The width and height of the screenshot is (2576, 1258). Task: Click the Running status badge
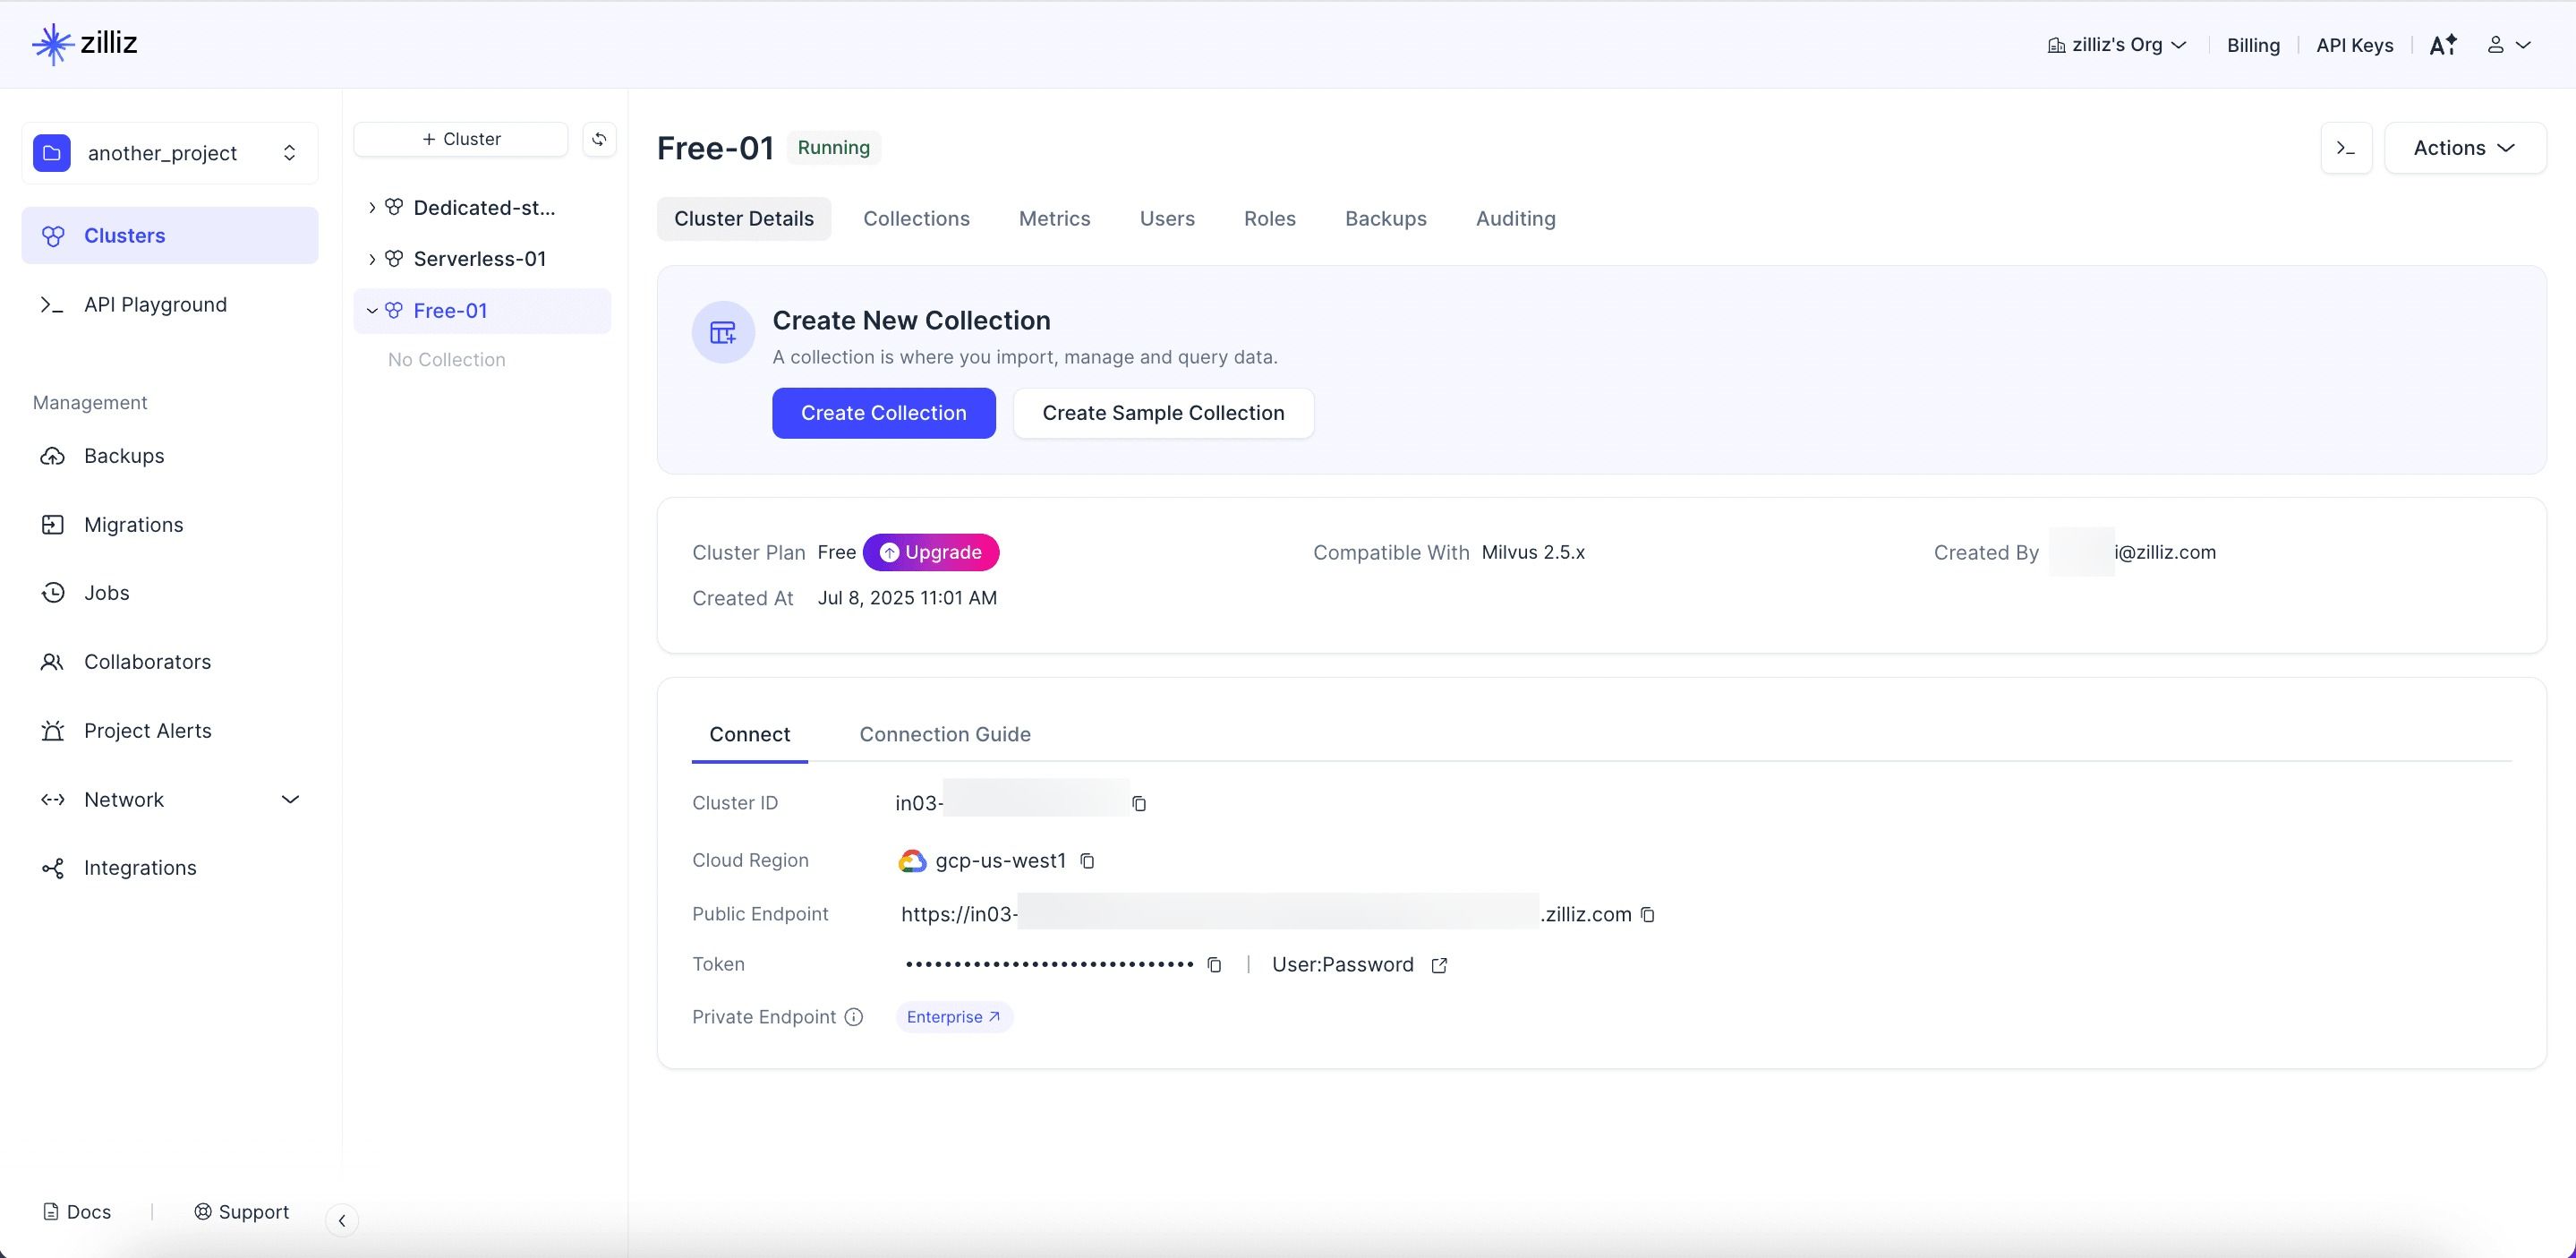(x=833, y=148)
